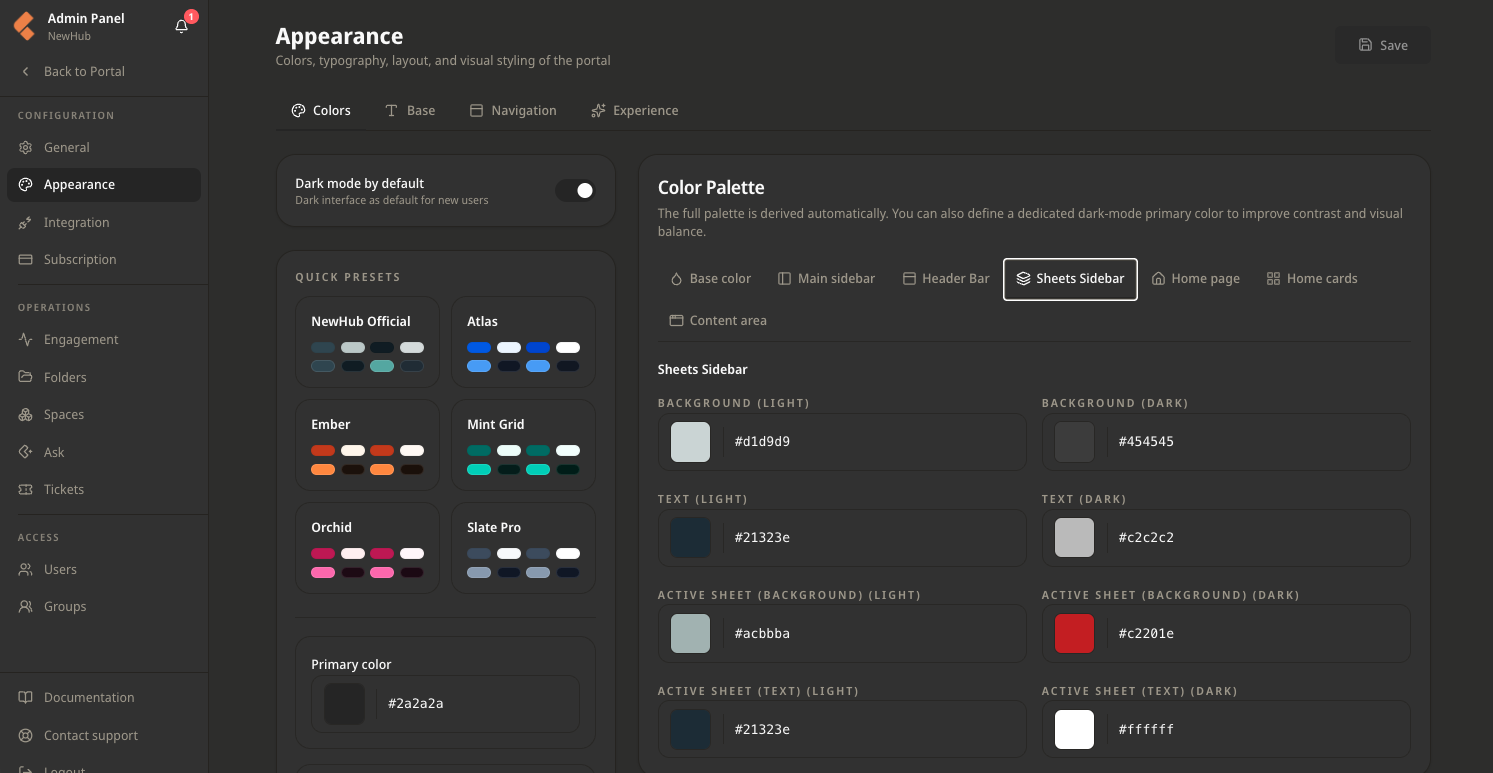1493x773 pixels.
Task: Click the Tickets icon in sidebar
Action: click(x=26, y=490)
